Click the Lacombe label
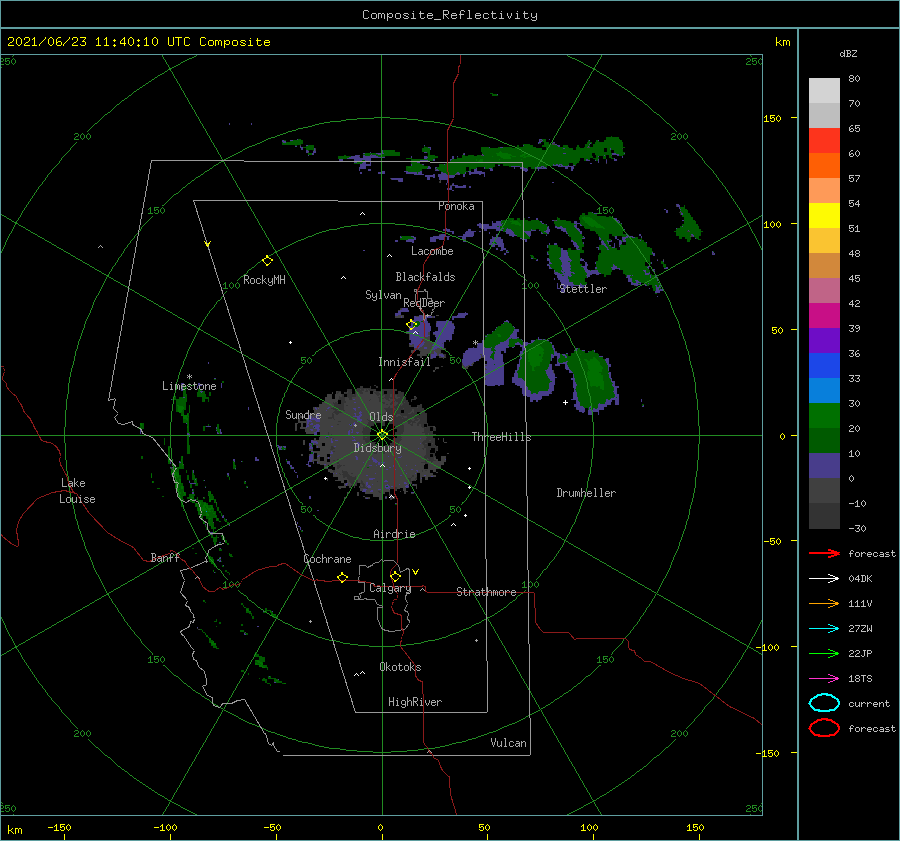 point(432,251)
